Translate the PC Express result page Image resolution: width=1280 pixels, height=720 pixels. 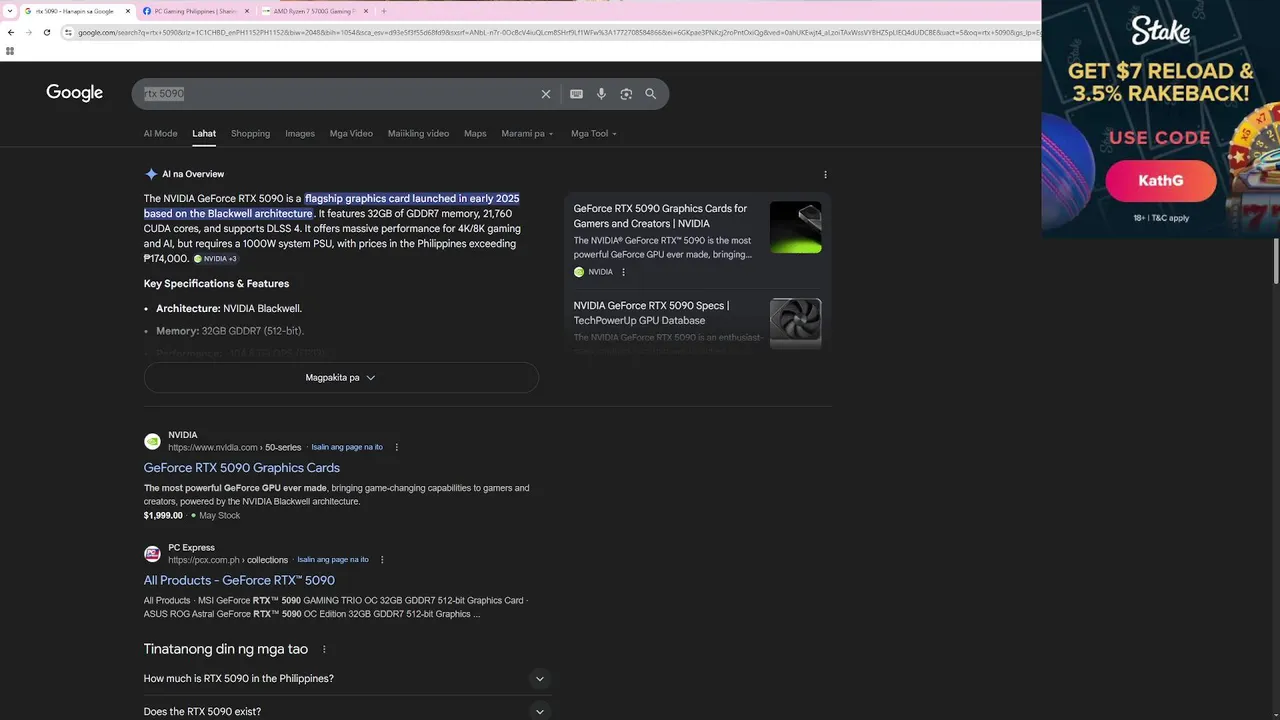[333, 560]
